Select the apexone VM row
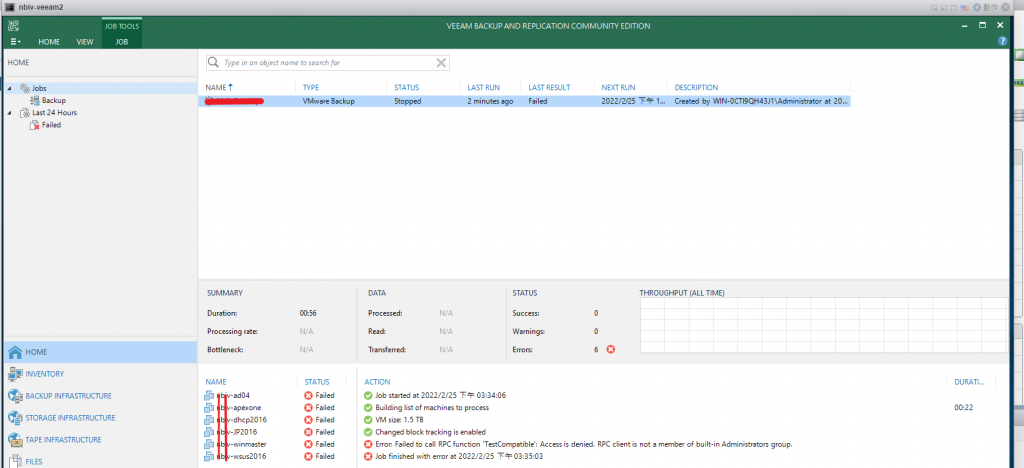 tap(276, 407)
